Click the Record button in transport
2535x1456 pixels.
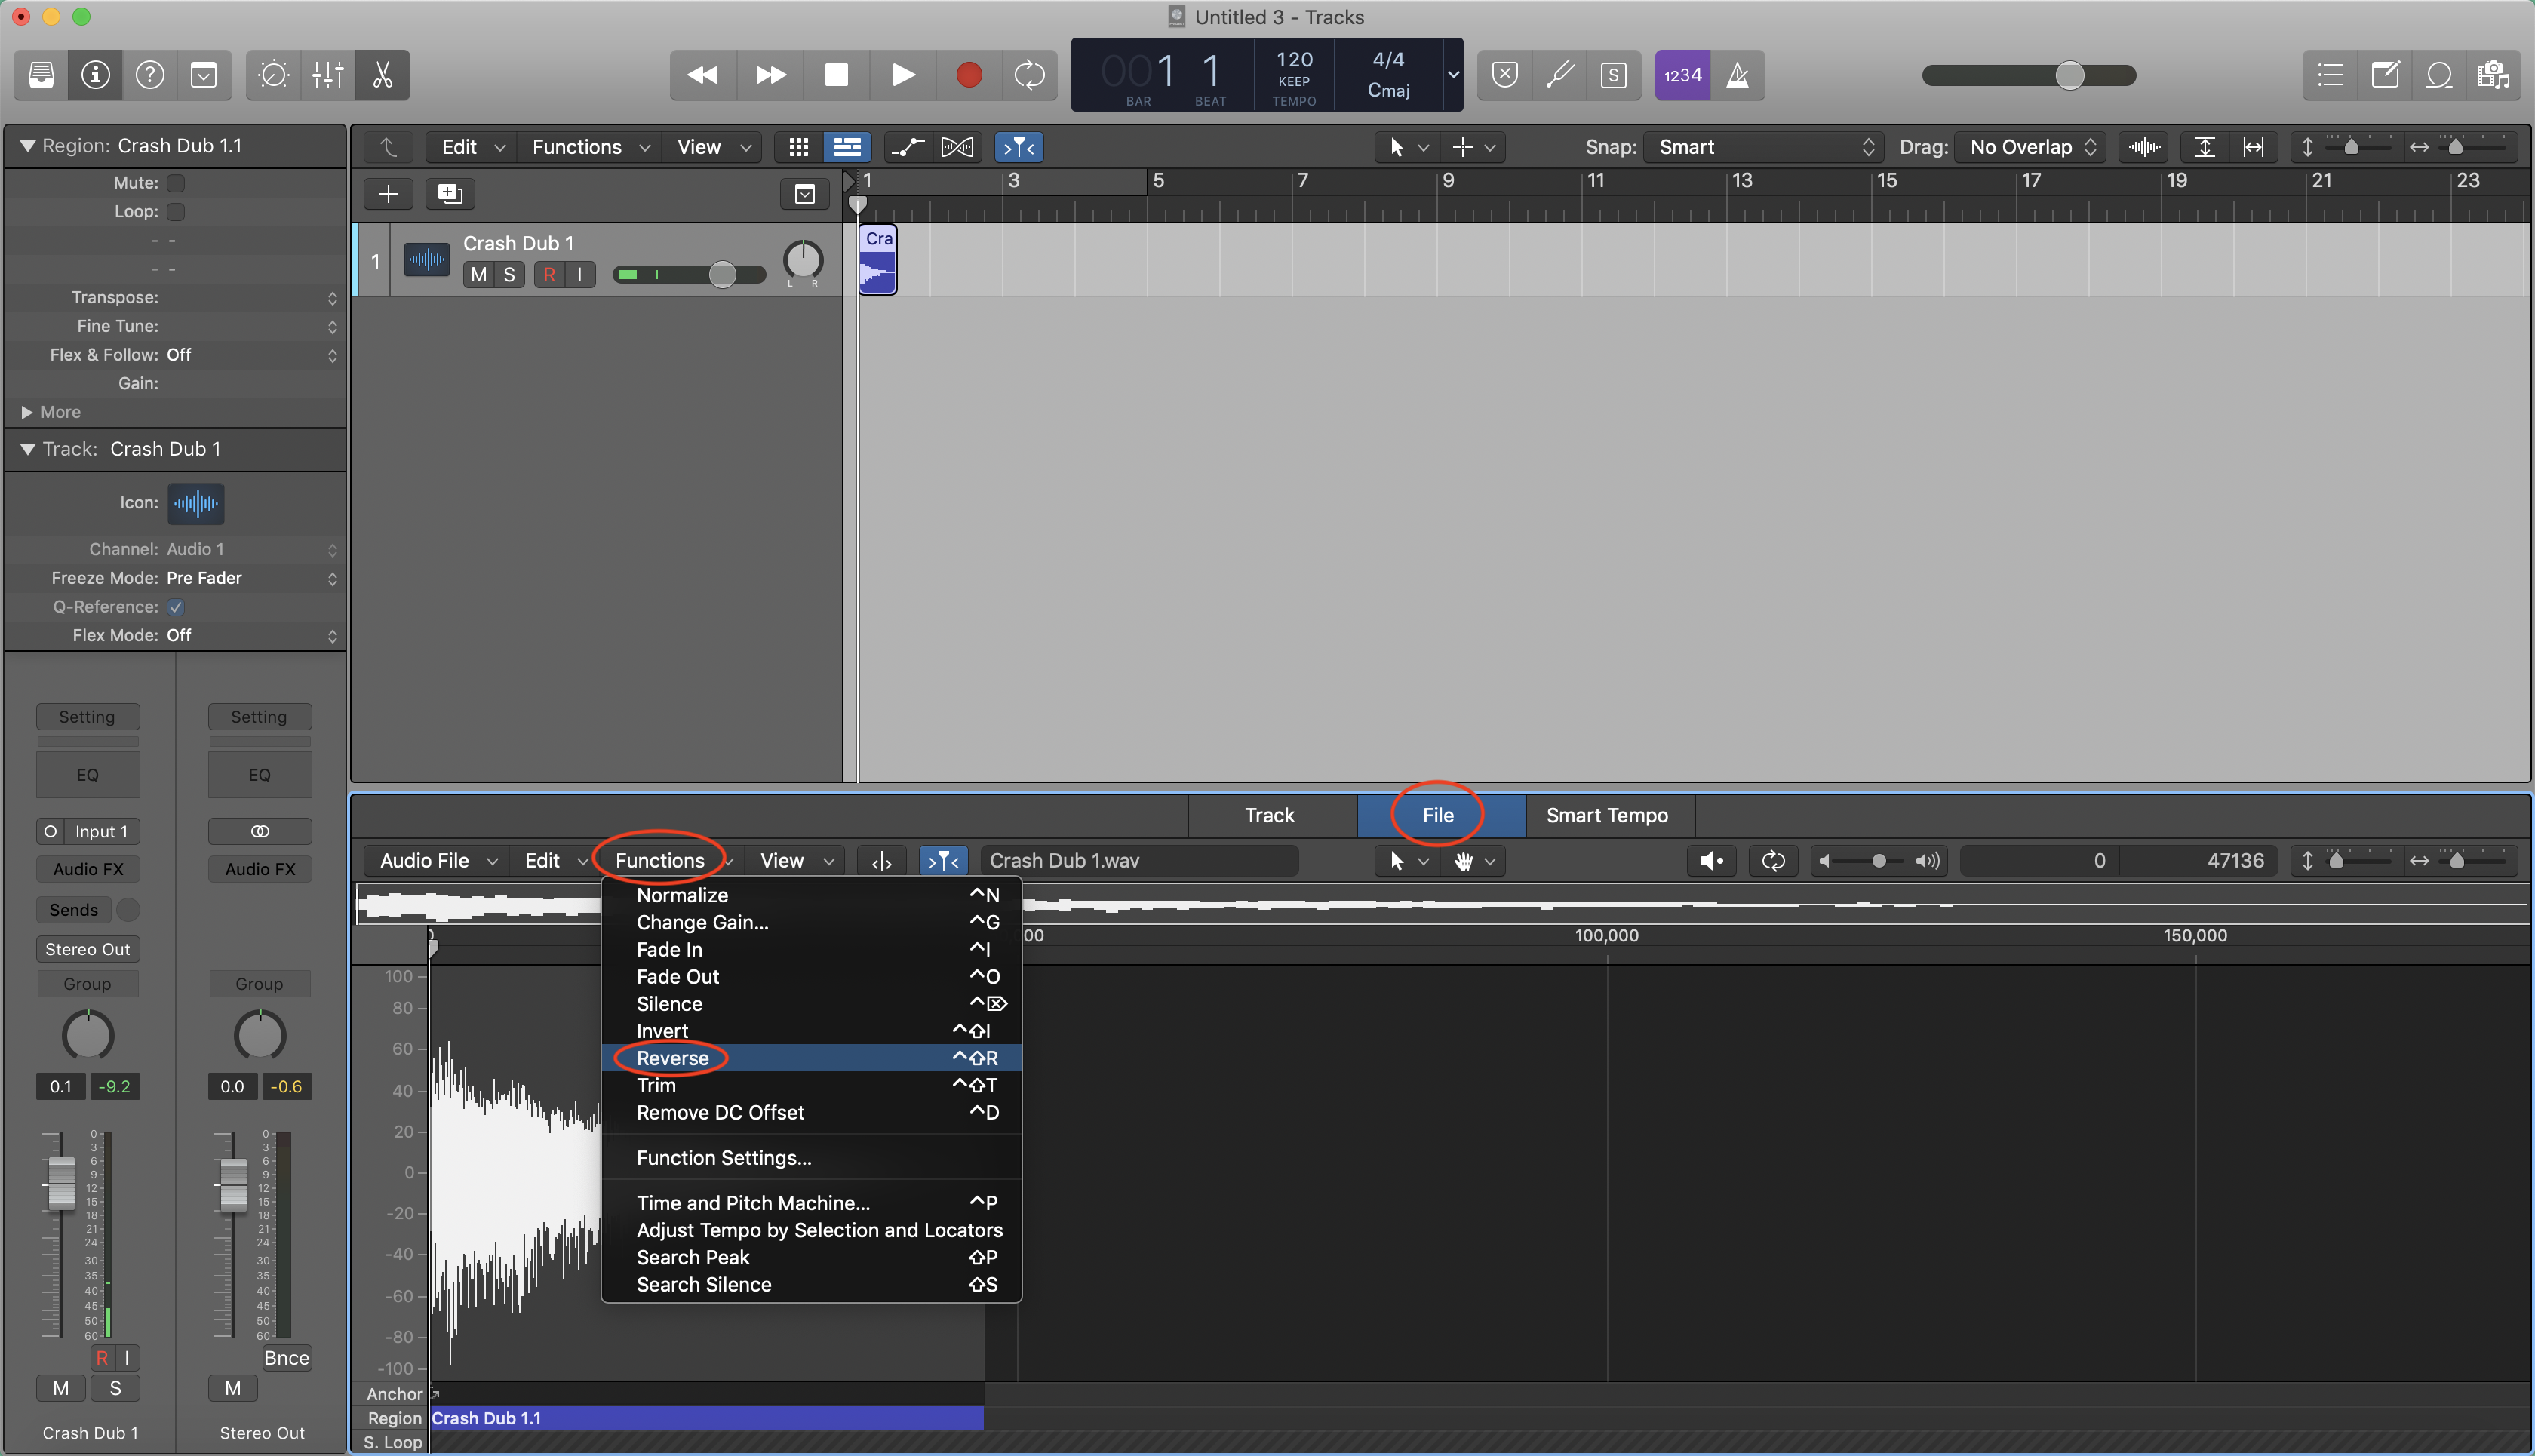tap(968, 75)
